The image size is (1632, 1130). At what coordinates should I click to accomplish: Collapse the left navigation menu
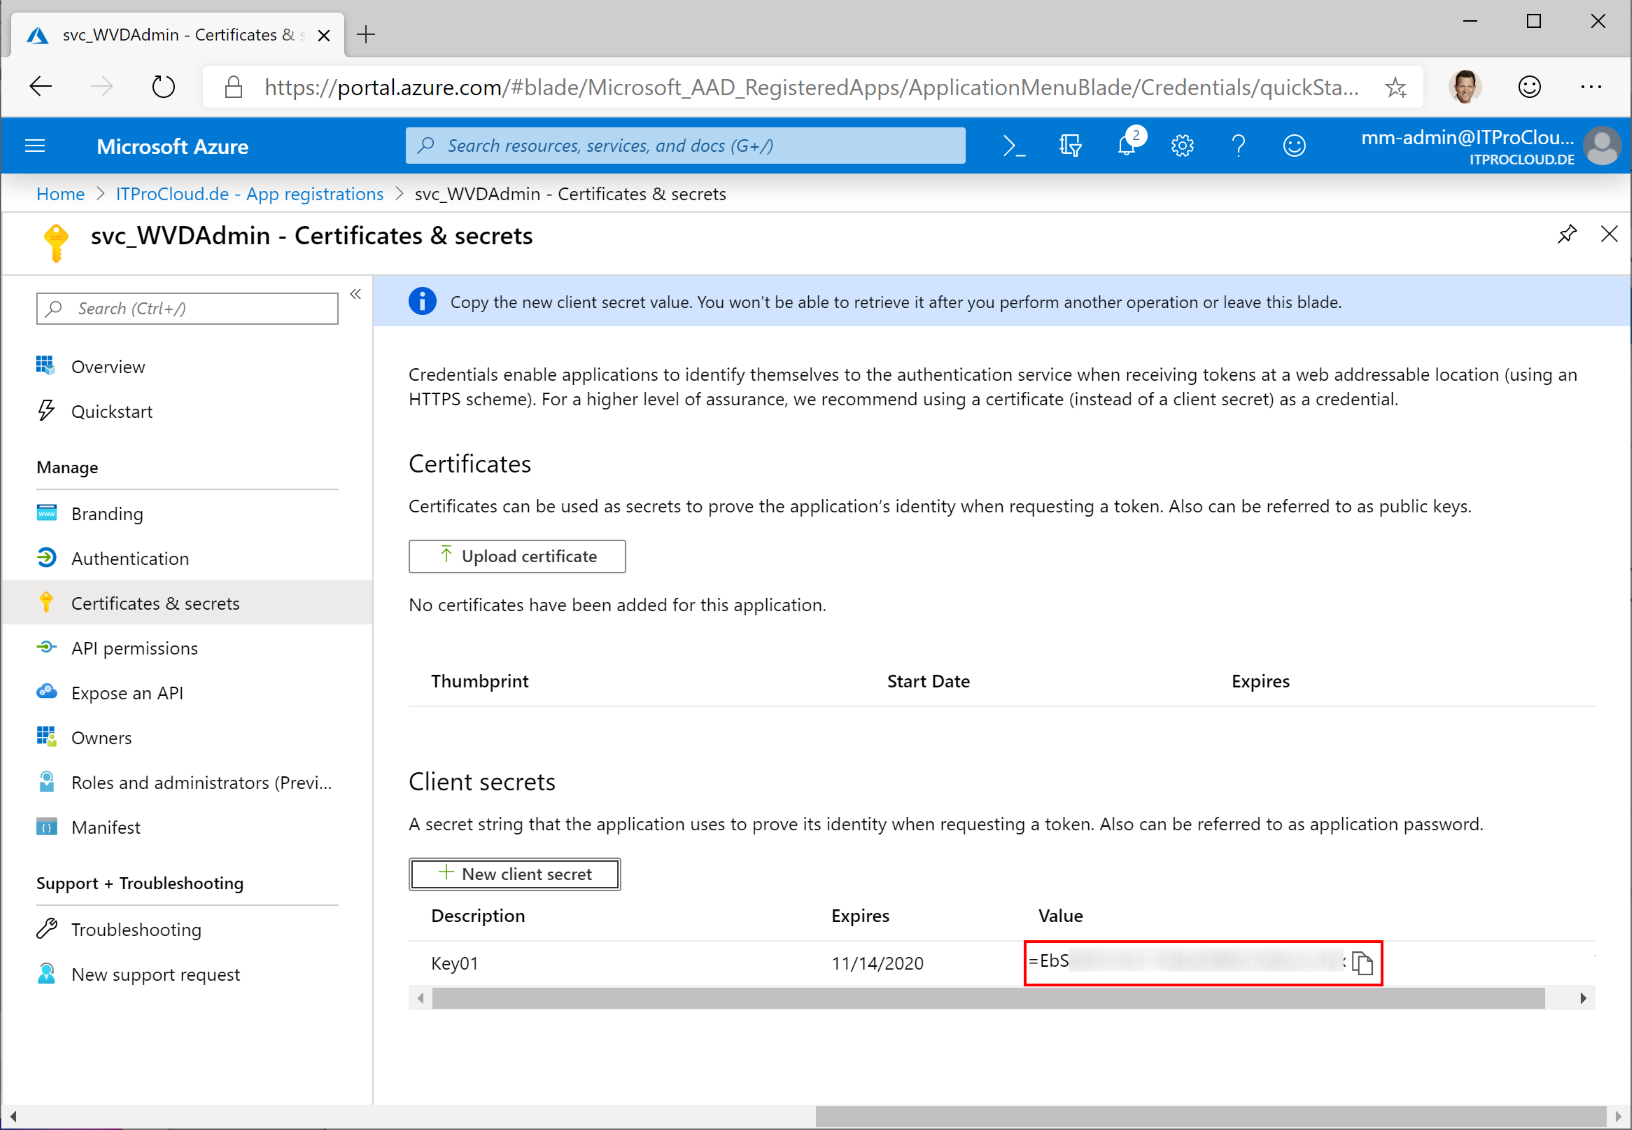click(355, 294)
